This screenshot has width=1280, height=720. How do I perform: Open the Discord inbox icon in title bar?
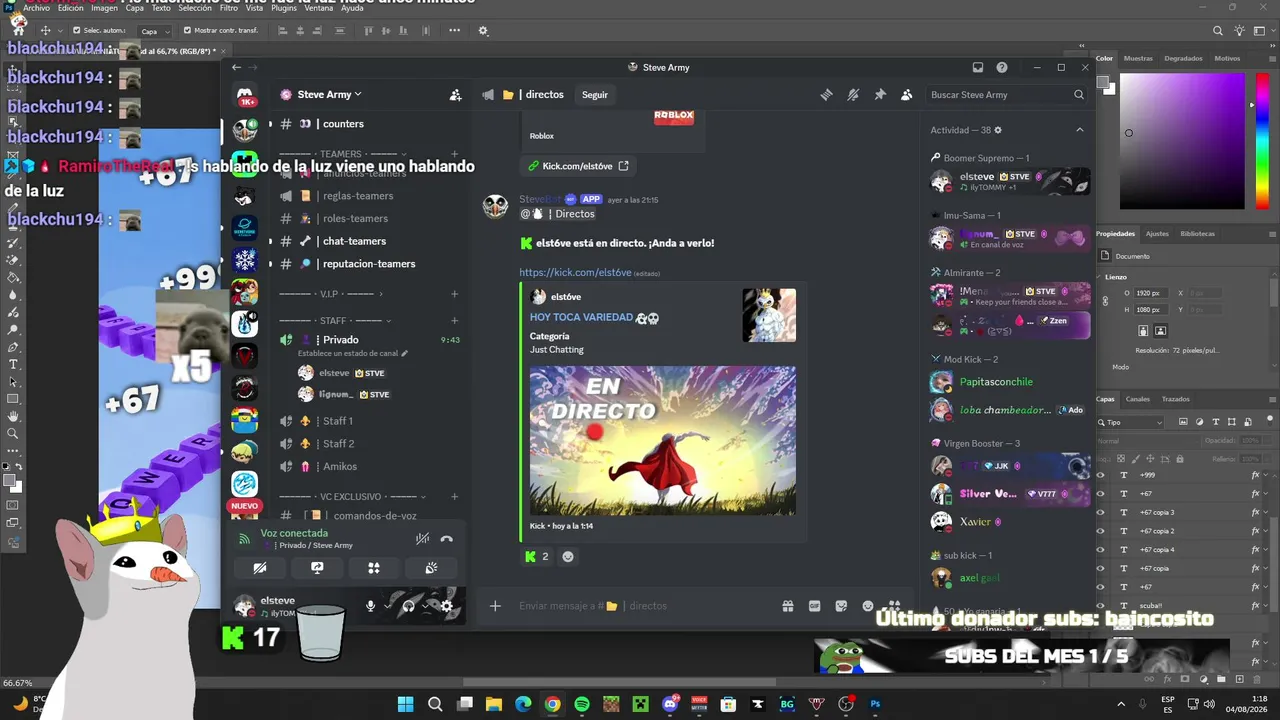pyautogui.click(x=978, y=68)
